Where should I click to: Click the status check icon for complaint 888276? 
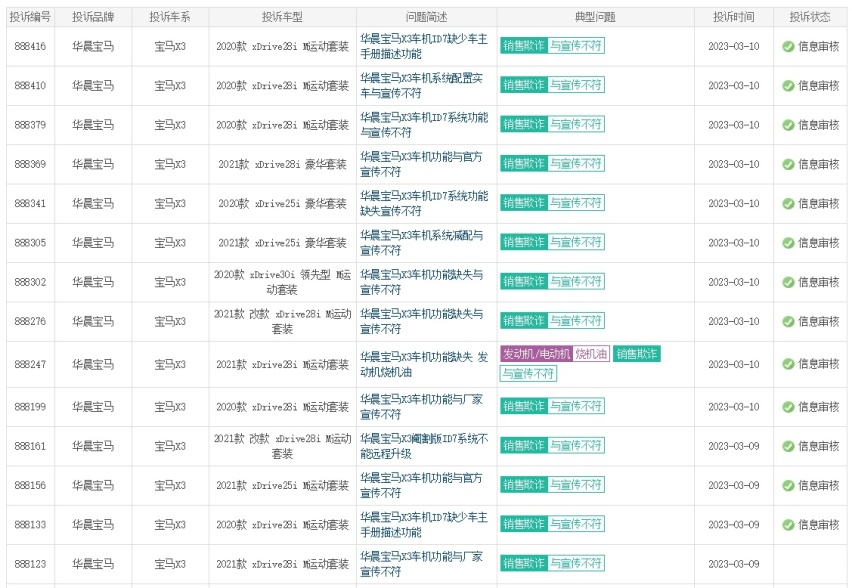[x=788, y=322]
